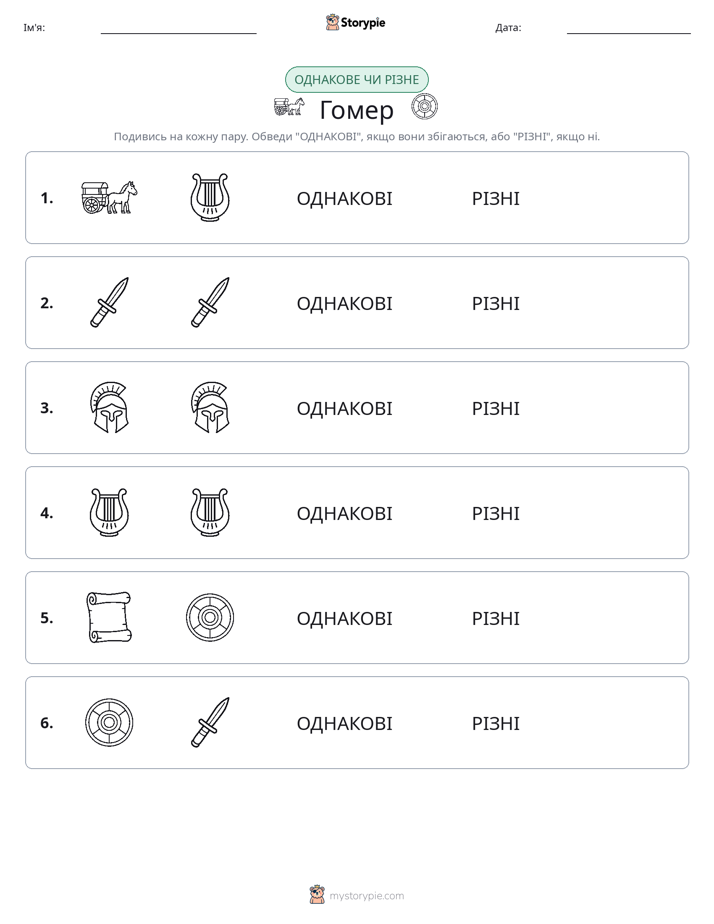The width and height of the screenshot is (714, 924).
Task: Select the dagger icon in row 6
Action: coord(210,722)
